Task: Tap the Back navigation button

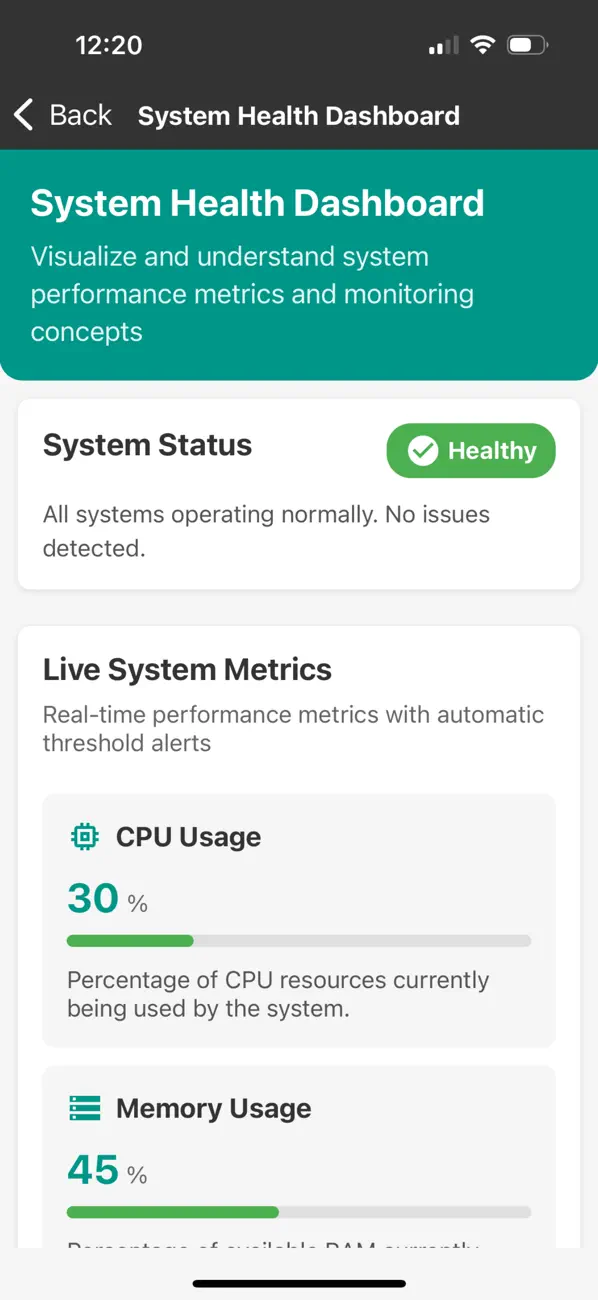Action: [64, 114]
